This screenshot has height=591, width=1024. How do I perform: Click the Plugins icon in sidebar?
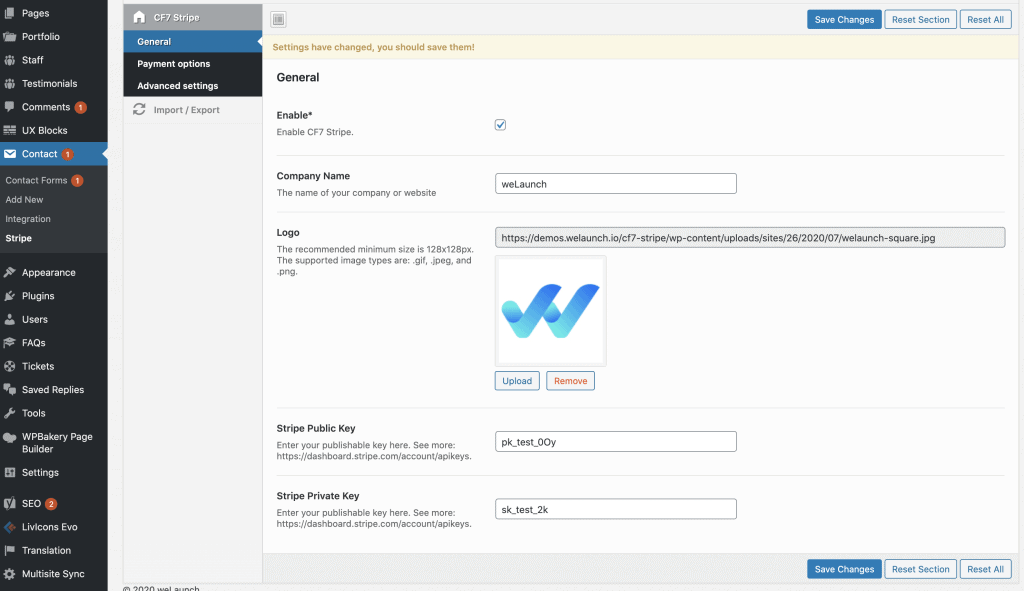click(x=10, y=296)
